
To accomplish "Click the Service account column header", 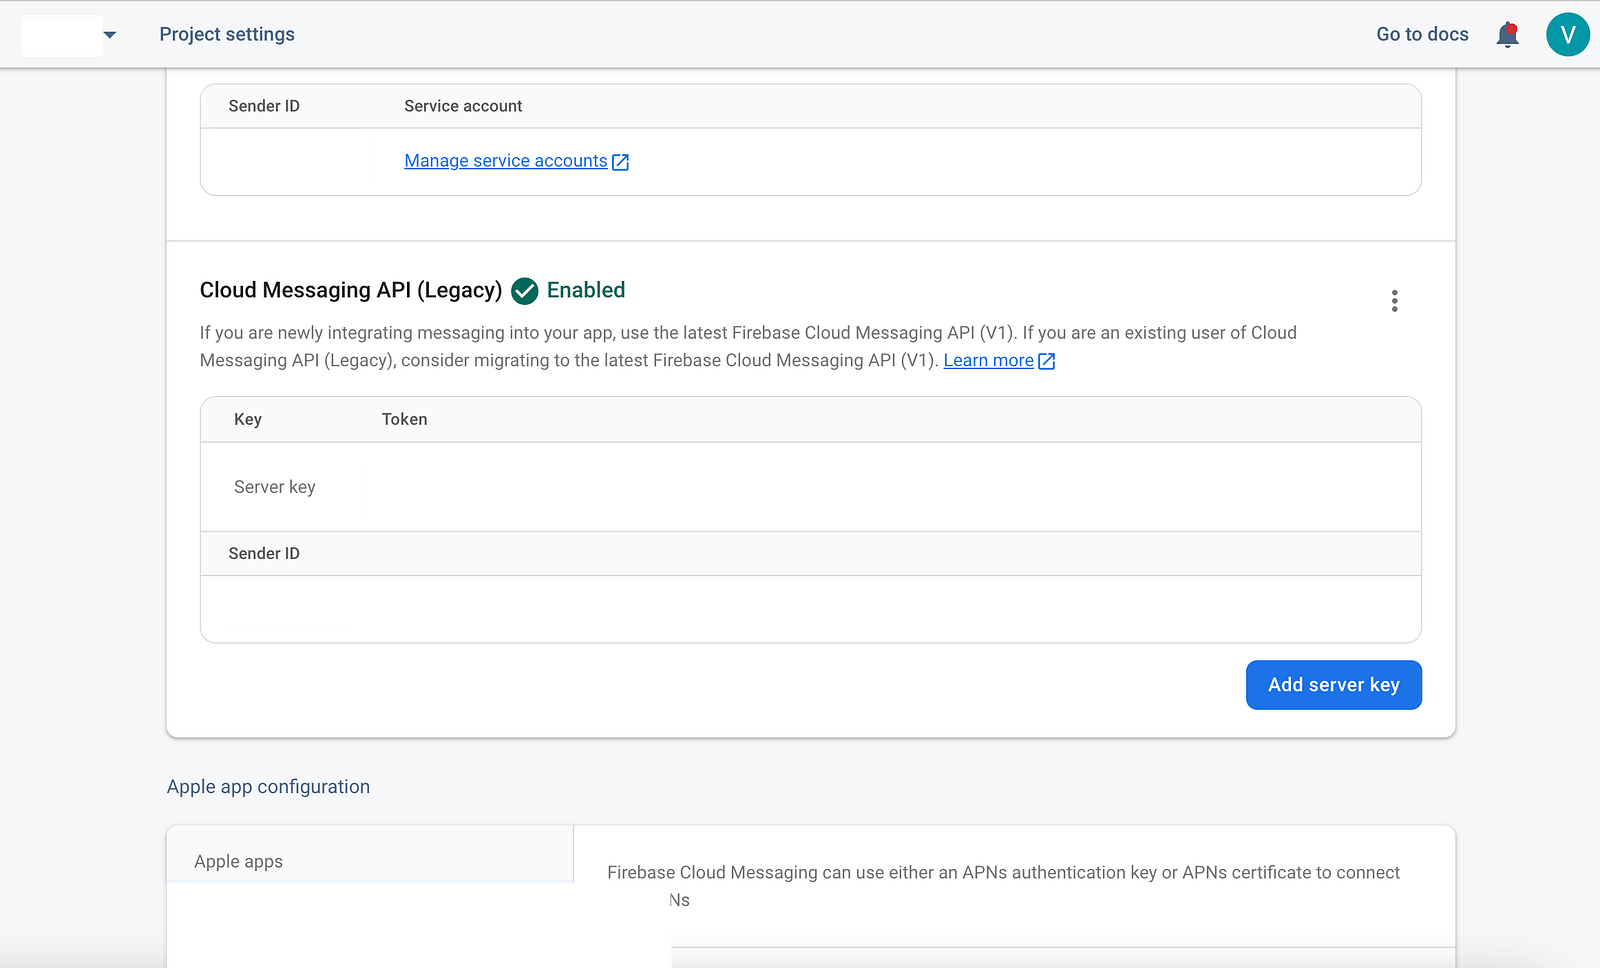I will pos(463,106).
